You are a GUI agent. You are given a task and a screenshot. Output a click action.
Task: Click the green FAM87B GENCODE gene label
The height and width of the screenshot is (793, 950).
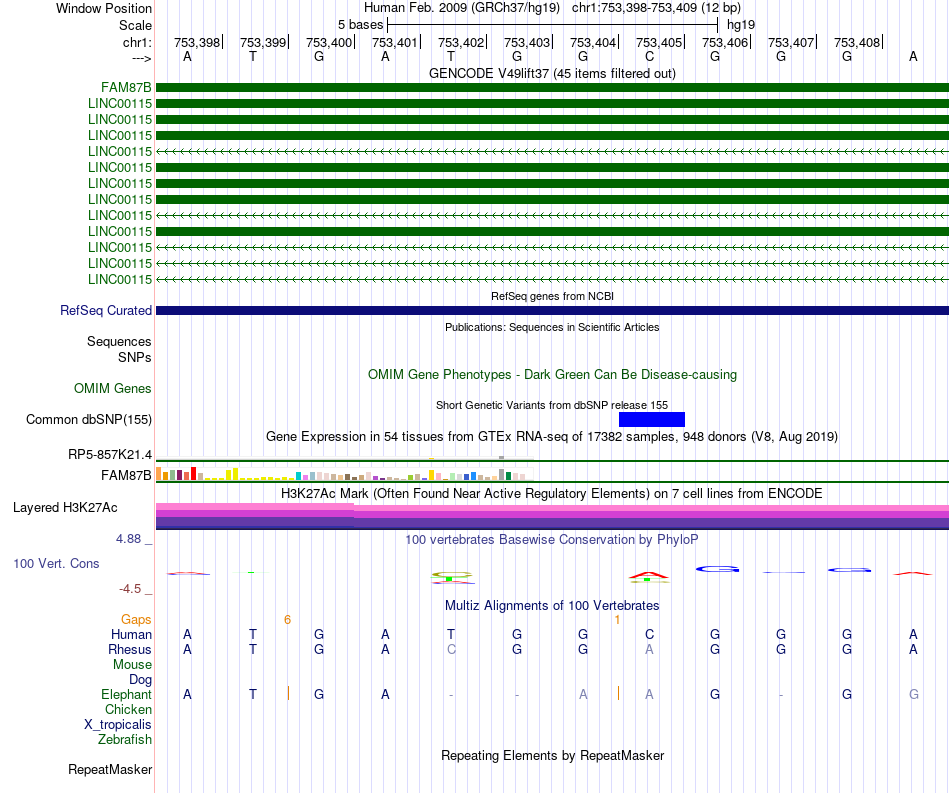point(126,88)
